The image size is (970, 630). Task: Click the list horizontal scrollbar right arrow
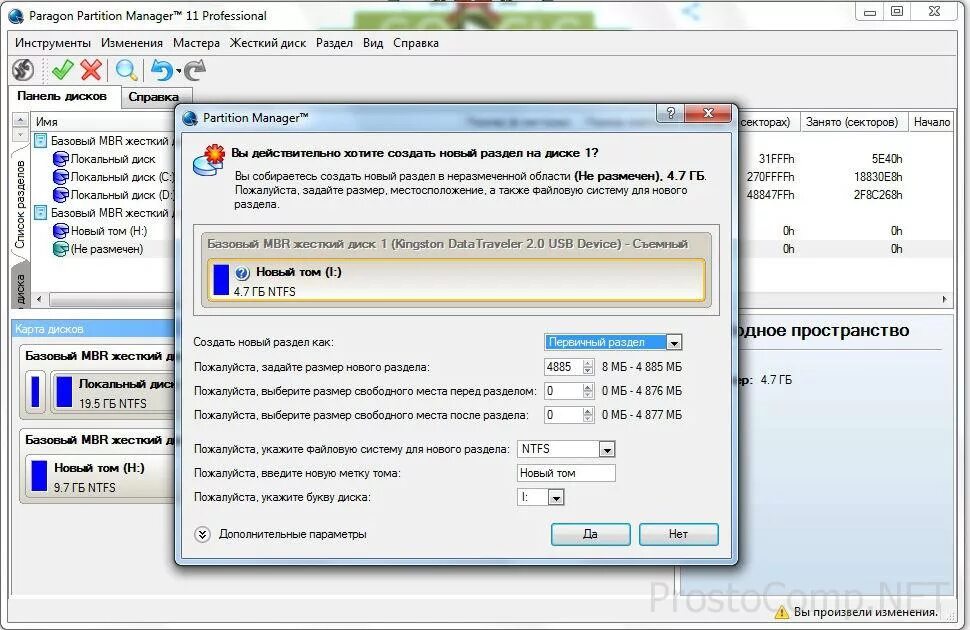945,300
